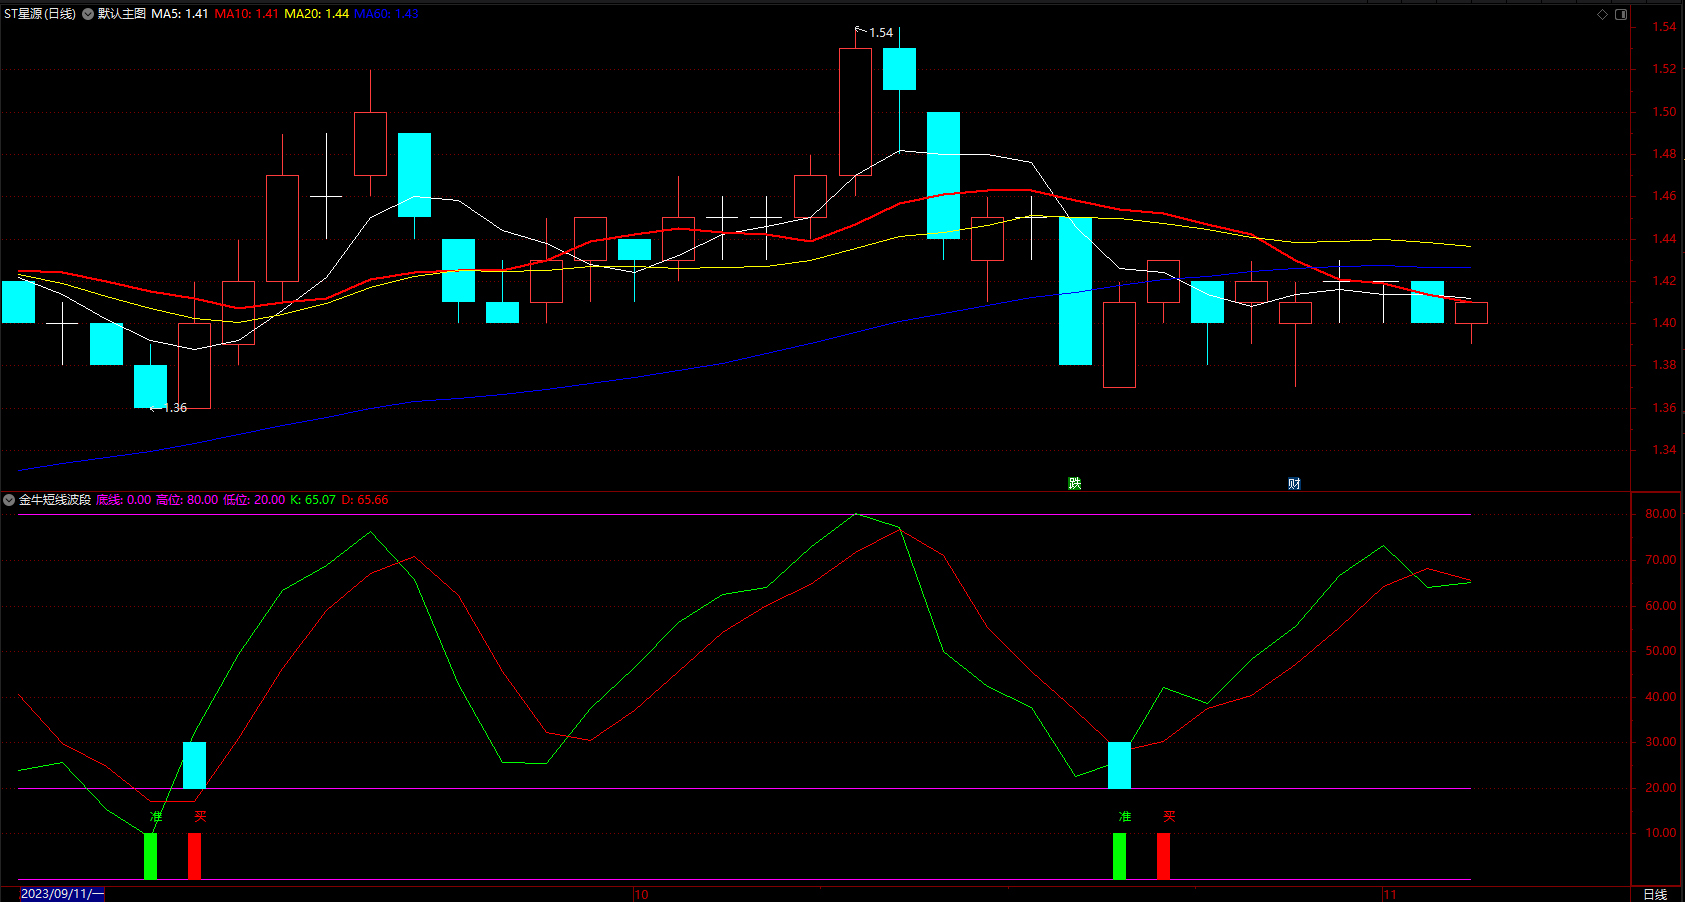
Task: Open the main chart dropdown arrow beside 默认主图
Action: pos(88,14)
